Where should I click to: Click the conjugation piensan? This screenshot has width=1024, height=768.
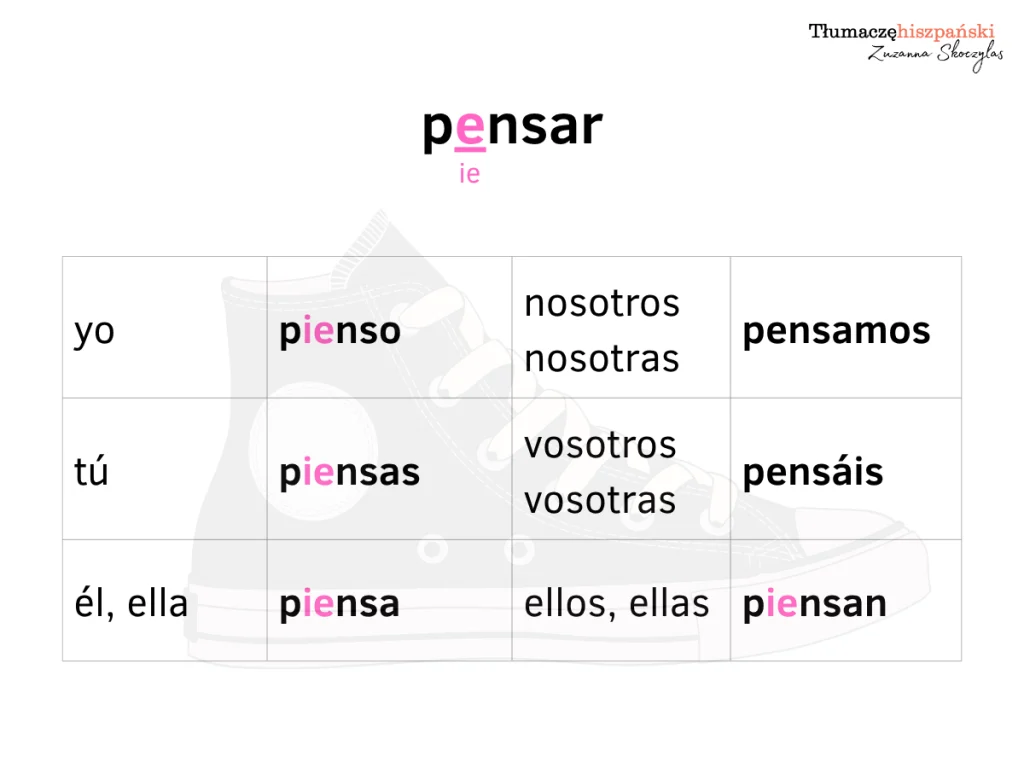[814, 604]
